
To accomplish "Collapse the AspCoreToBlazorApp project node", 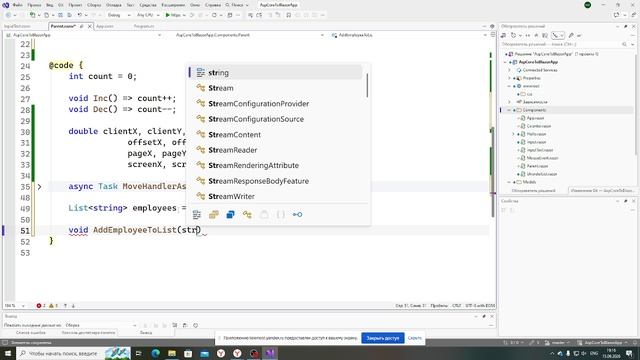I will pyautogui.click(x=505, y=62).
